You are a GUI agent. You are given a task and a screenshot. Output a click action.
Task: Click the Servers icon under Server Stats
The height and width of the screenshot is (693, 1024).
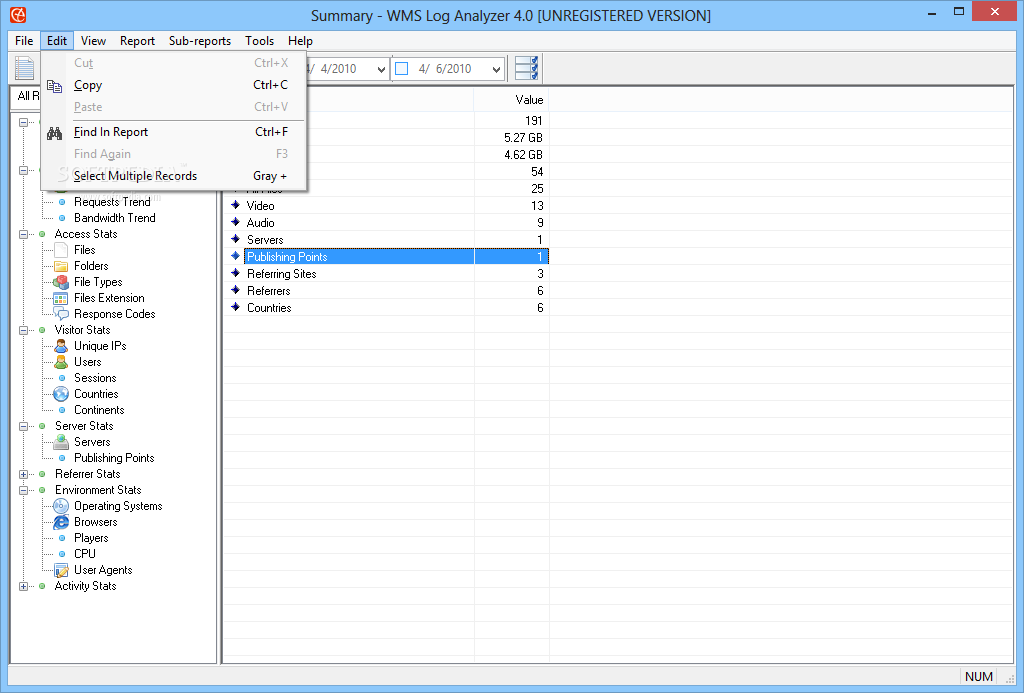coord(61,442)
